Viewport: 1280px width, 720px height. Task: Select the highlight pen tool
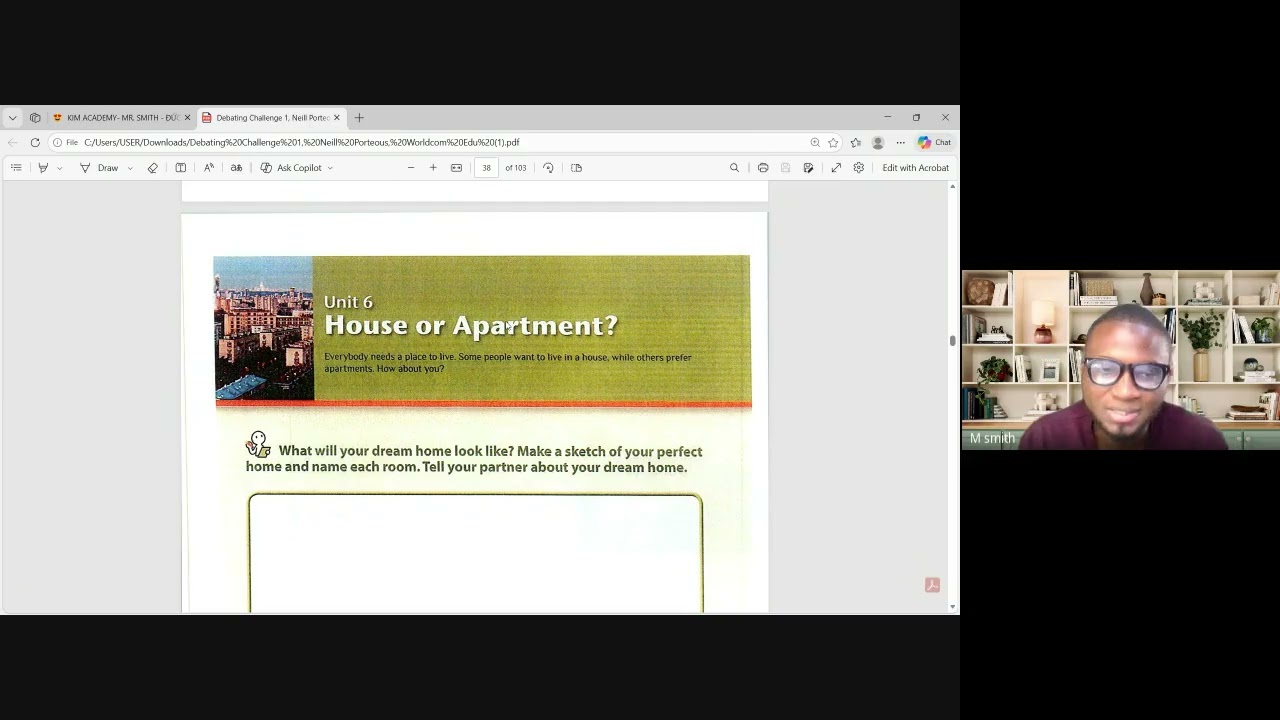point(43,168)
